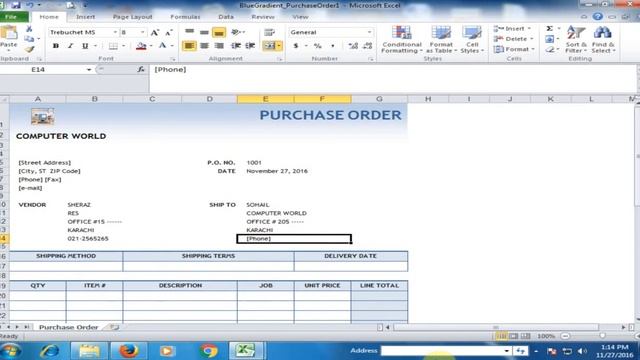Click the Format Painter brush icon
The image size is (640, 360).
point(29,49)
